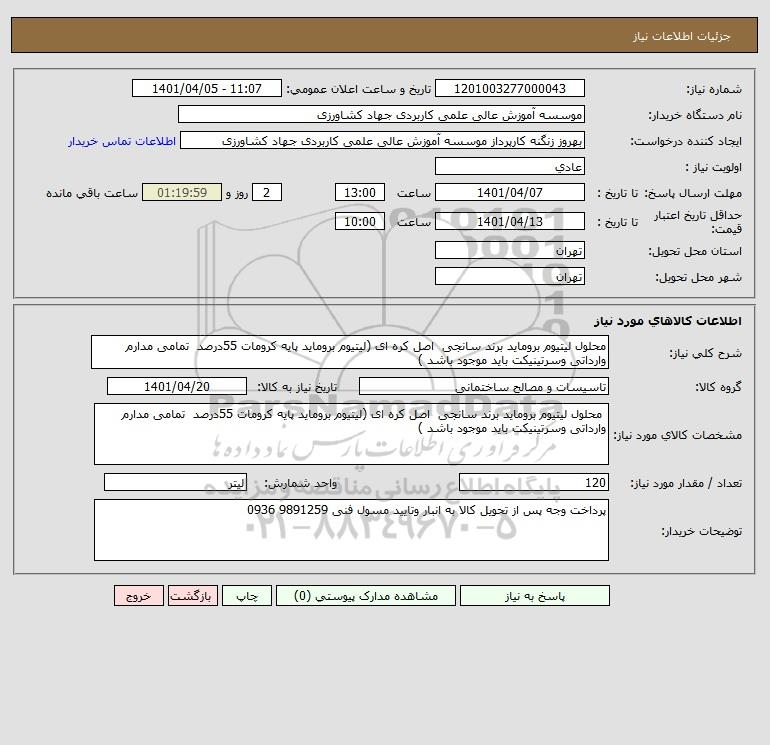This screenshot has height=745, width=770.
Task: Click the تاریخ و ساعت اعلان عمومی label
Action: [x=358, y=89]
